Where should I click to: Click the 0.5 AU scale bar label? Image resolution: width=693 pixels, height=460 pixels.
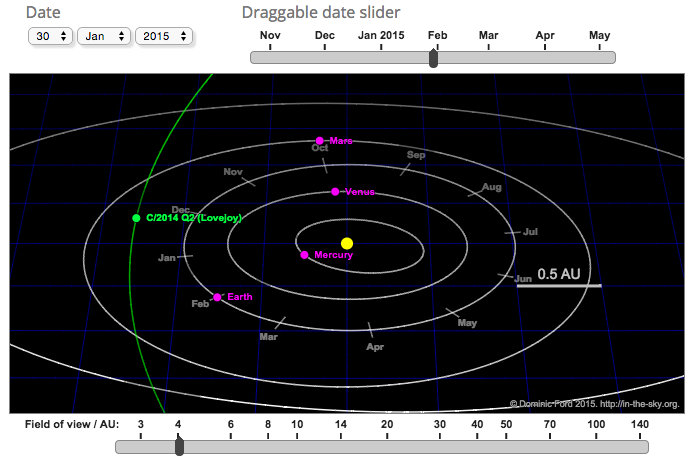tap(559, 273)
